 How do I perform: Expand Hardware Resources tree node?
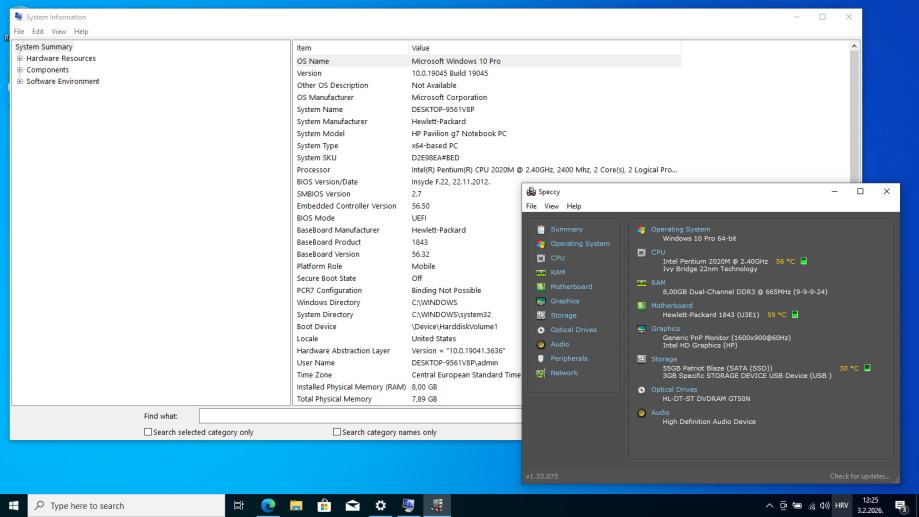[20, 59]
